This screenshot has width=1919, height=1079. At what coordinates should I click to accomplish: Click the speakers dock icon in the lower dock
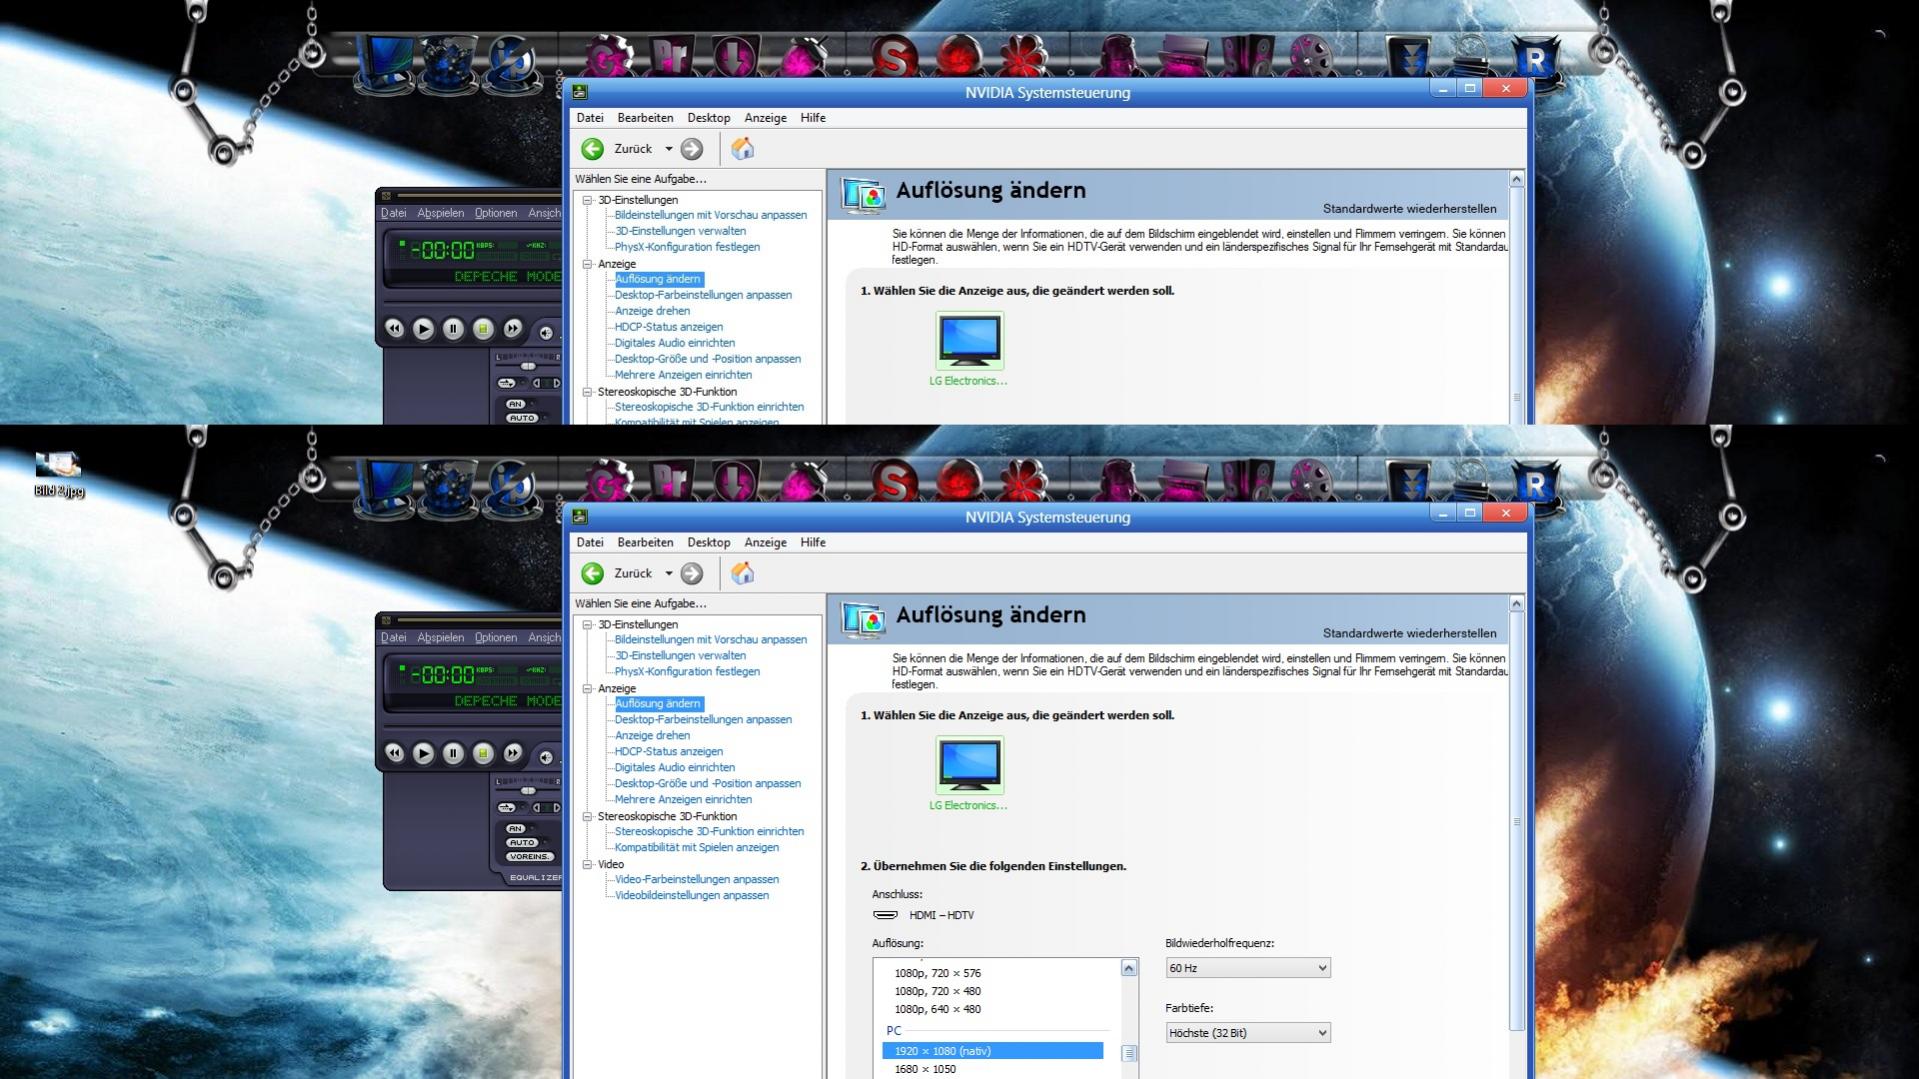[1248, 481]
